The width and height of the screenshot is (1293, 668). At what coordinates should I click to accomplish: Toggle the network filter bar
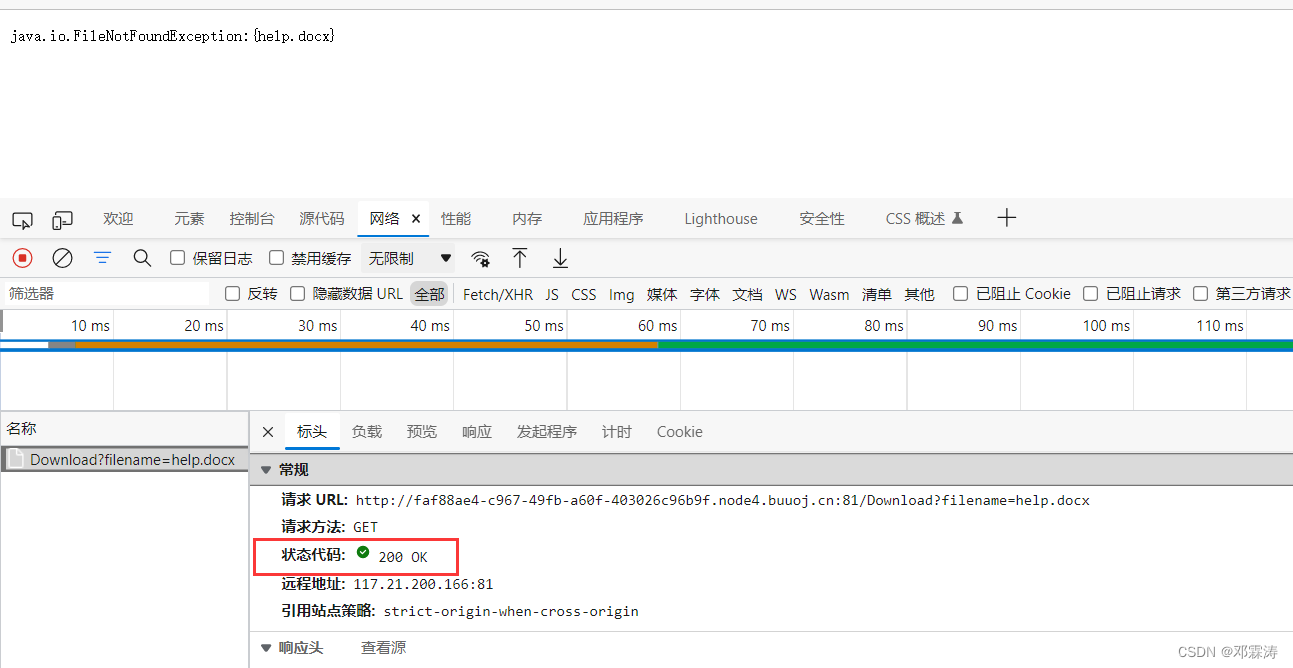point(102,257)
